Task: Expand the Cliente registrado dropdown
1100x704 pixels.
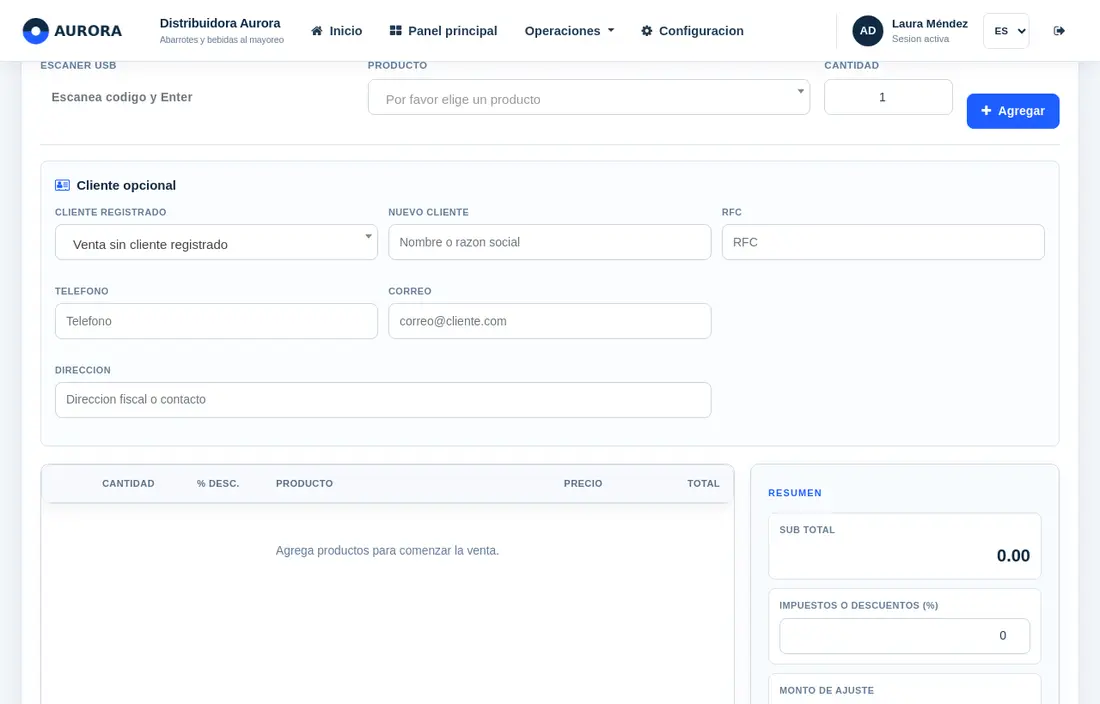Action: tap(216, 242)
